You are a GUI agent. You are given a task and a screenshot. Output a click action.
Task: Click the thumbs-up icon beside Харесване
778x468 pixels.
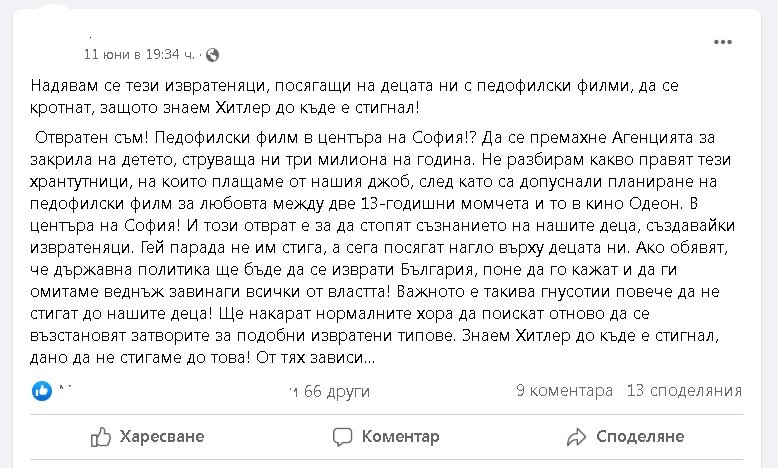101,437
